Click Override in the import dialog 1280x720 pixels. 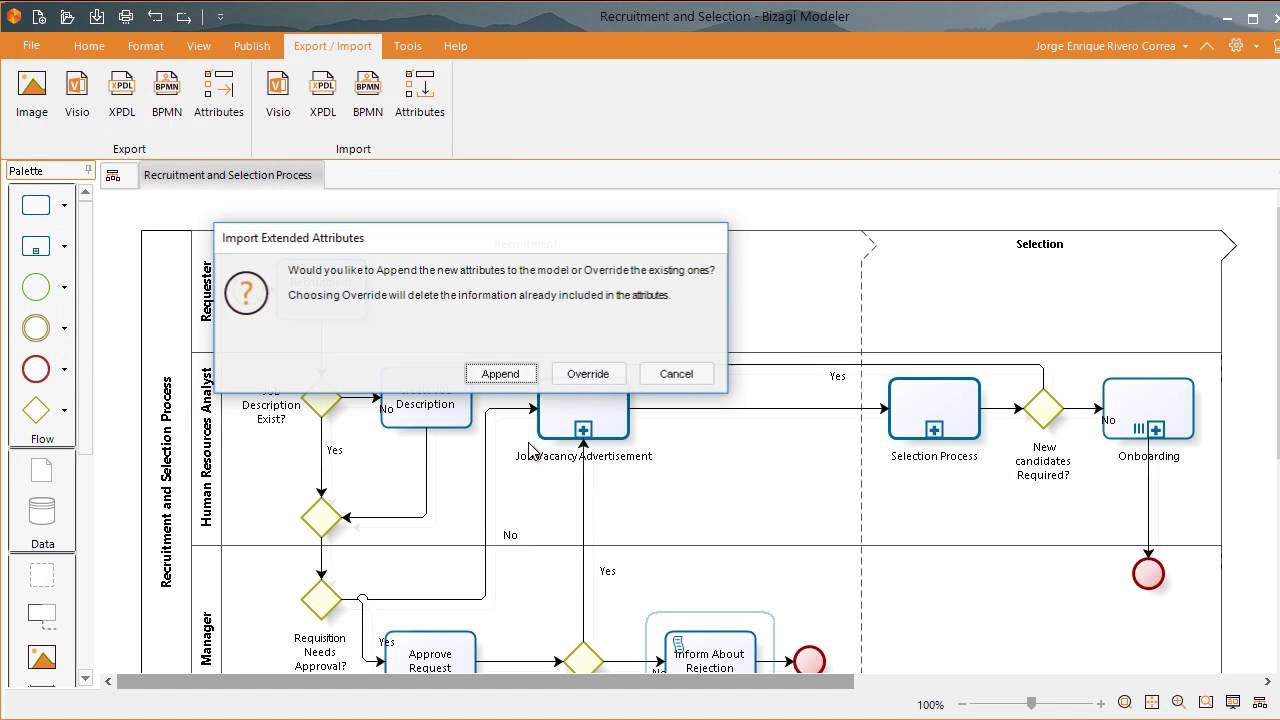pos(588,373)
